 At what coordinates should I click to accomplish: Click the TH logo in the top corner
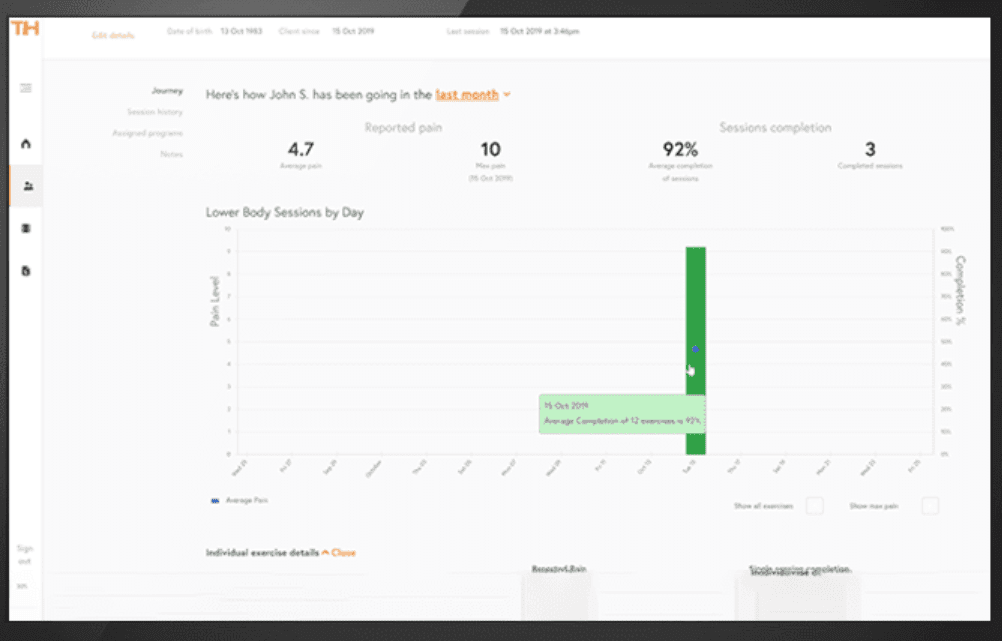(x=27, y=29)
